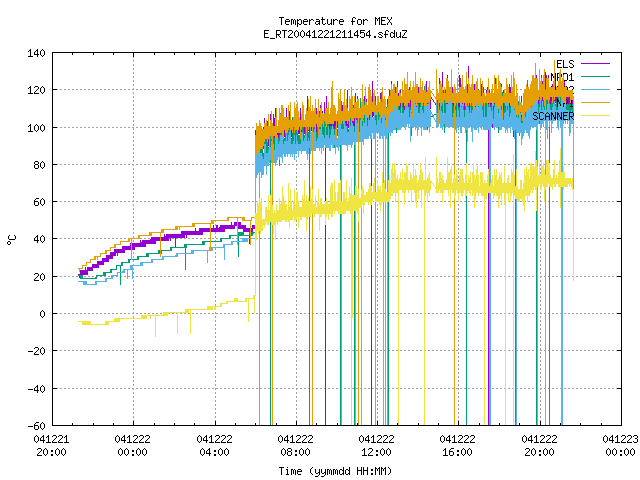This screenshot has width=640, height=480.
Task: Click the y-axis tick label '80'
Action: 39,164
